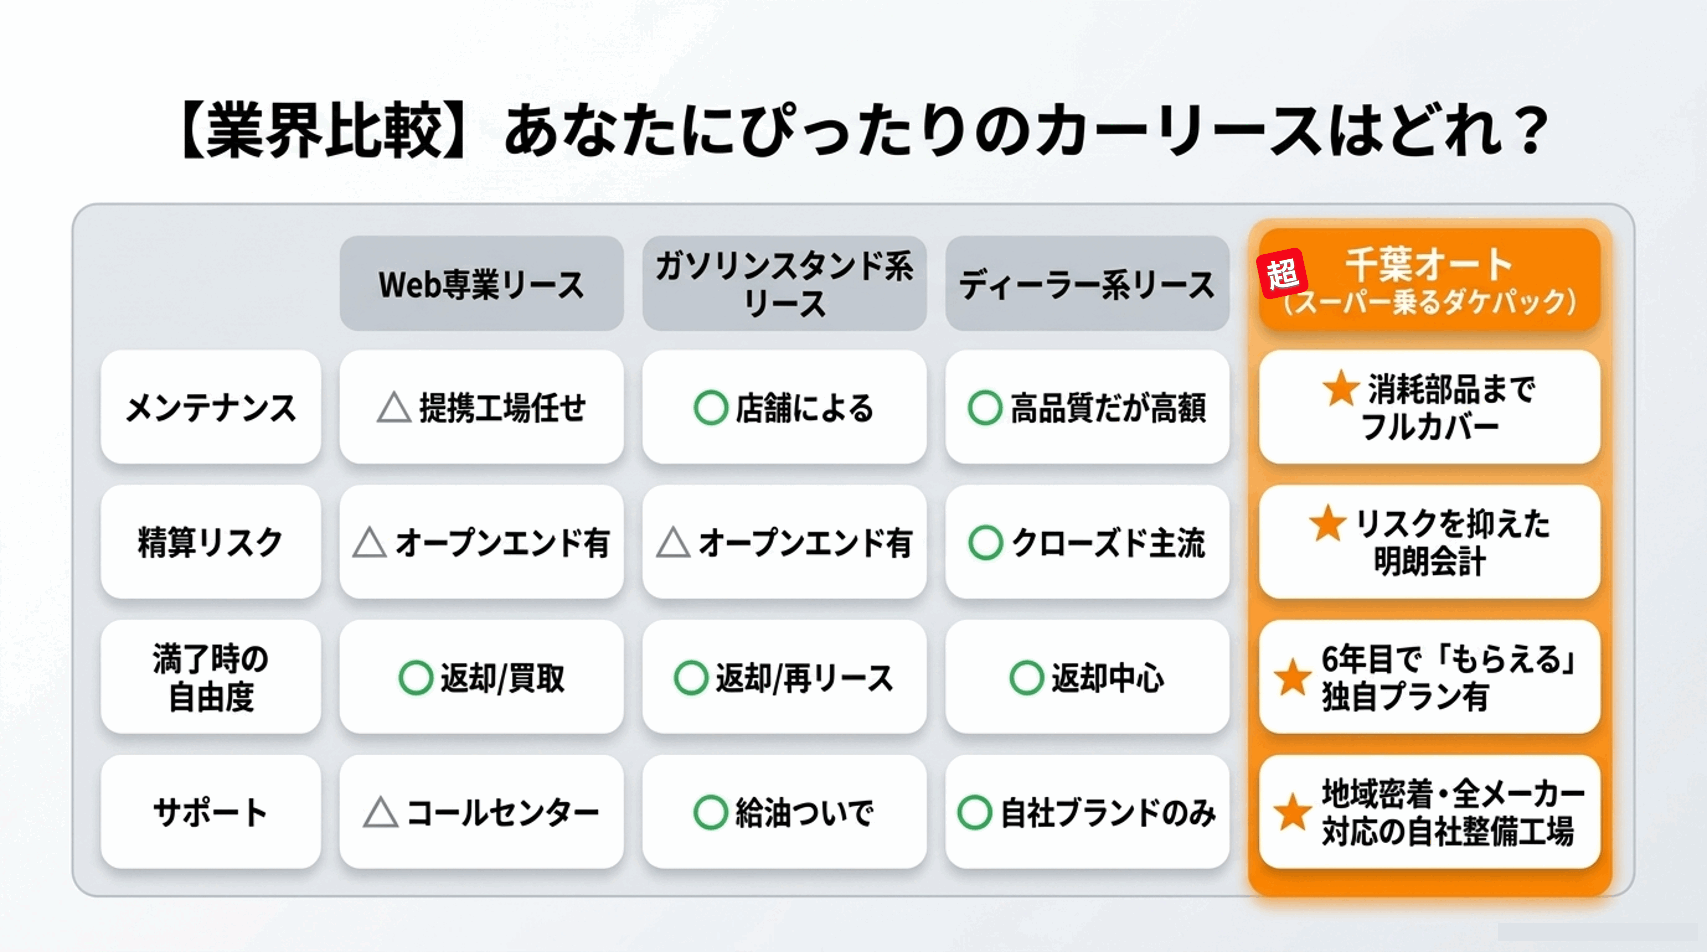Click the green circle beside 店舗による
This screenshot has height=952, width=1707.
(710, 408)
